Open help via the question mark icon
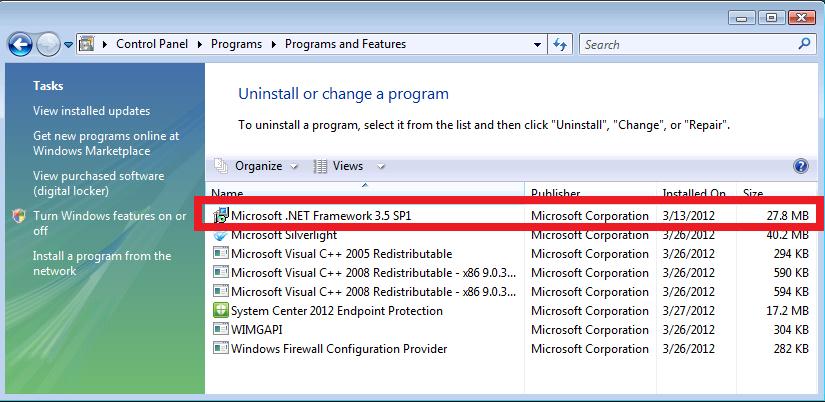The image size is (825, 402). pos(800,167)
